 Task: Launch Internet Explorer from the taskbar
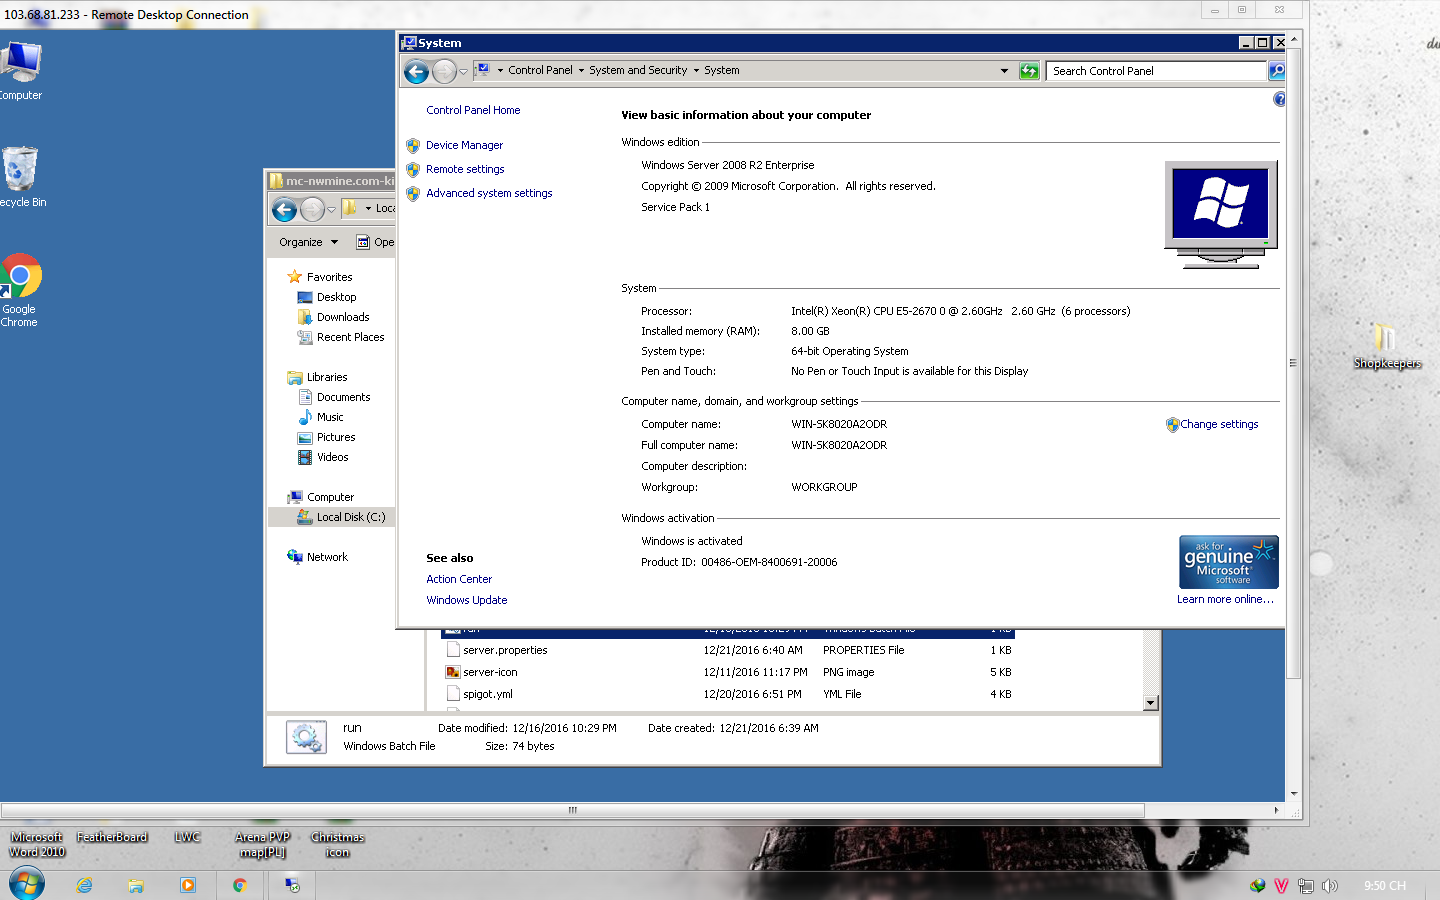tap(84, 885)
